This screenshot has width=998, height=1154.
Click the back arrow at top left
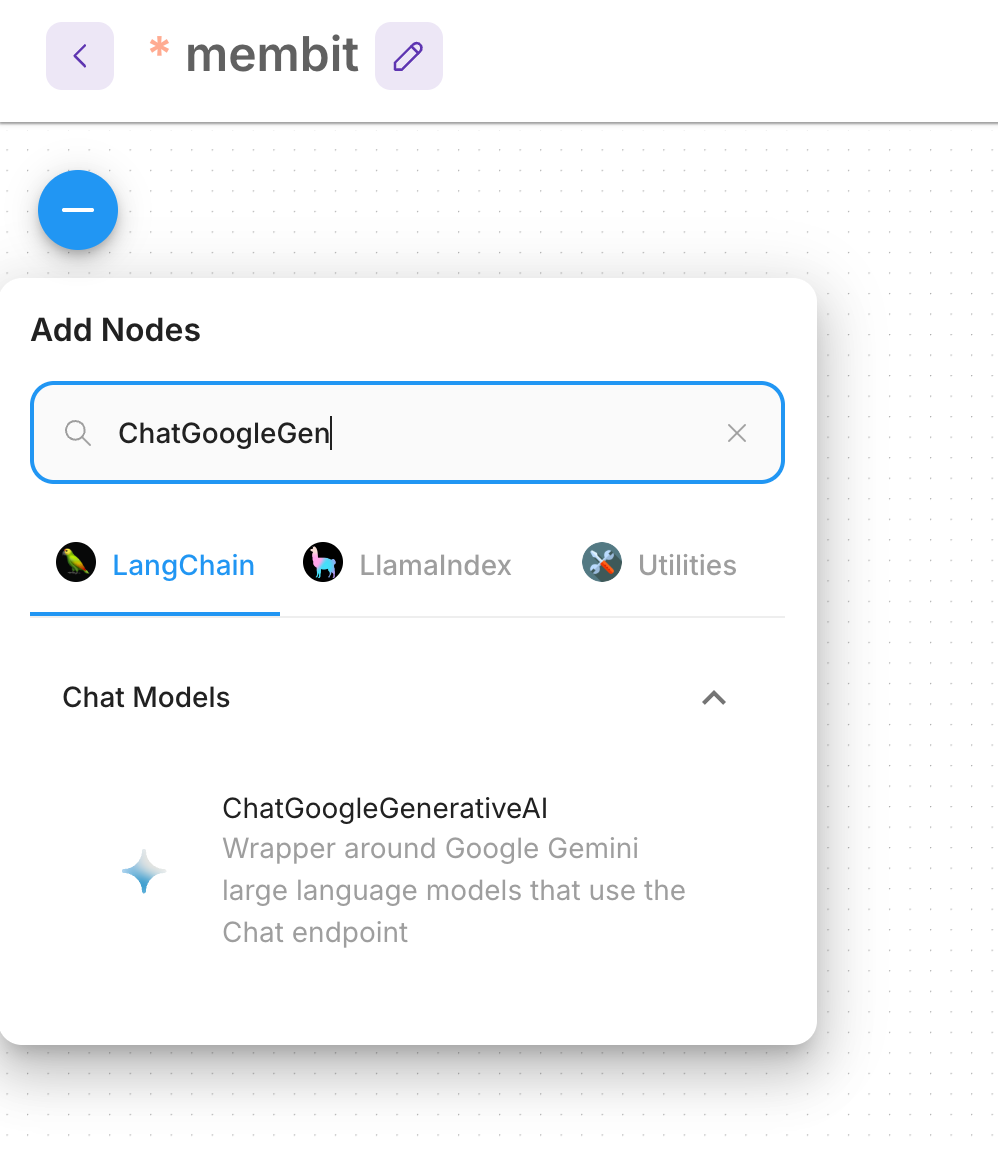coord(79,56)
